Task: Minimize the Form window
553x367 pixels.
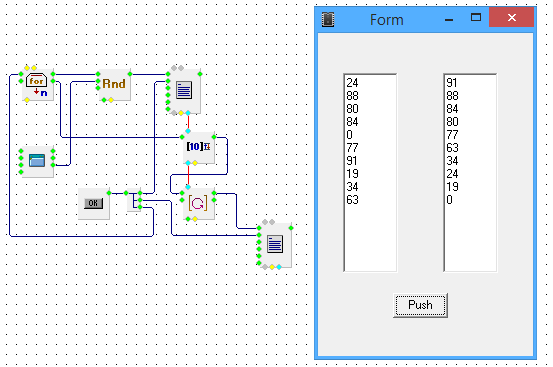Action: (x=449, y=19)
